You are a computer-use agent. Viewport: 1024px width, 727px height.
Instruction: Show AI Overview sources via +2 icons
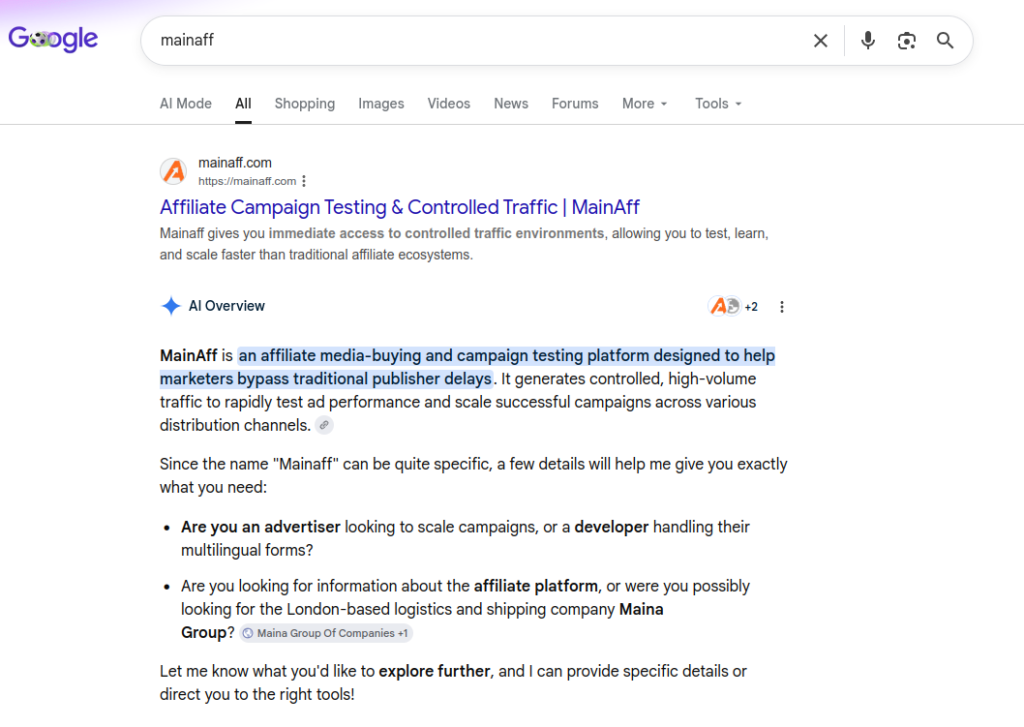click(733, 306)
